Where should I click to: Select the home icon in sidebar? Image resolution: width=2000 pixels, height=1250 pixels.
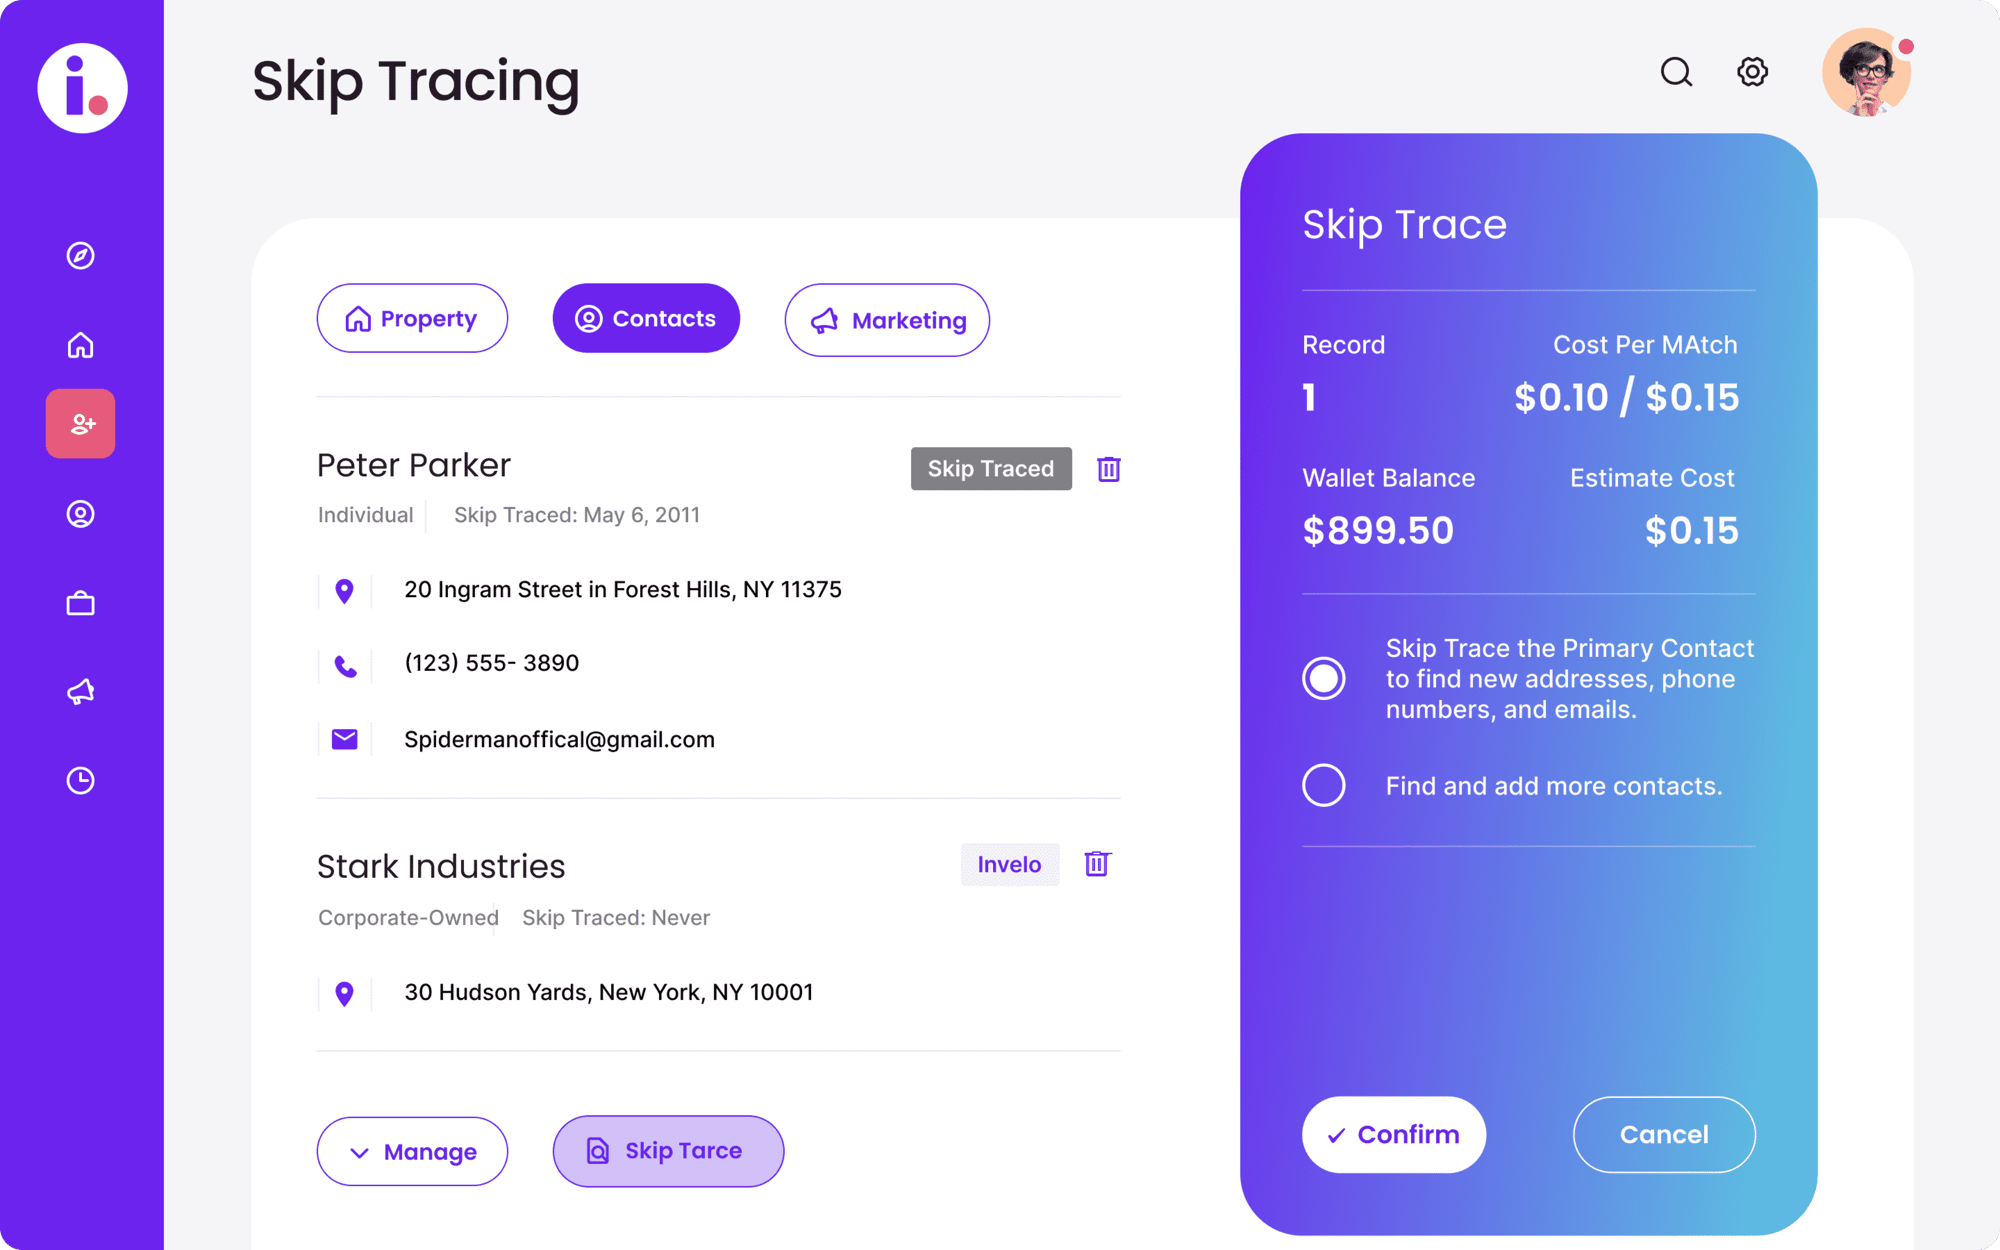point(82,344)
